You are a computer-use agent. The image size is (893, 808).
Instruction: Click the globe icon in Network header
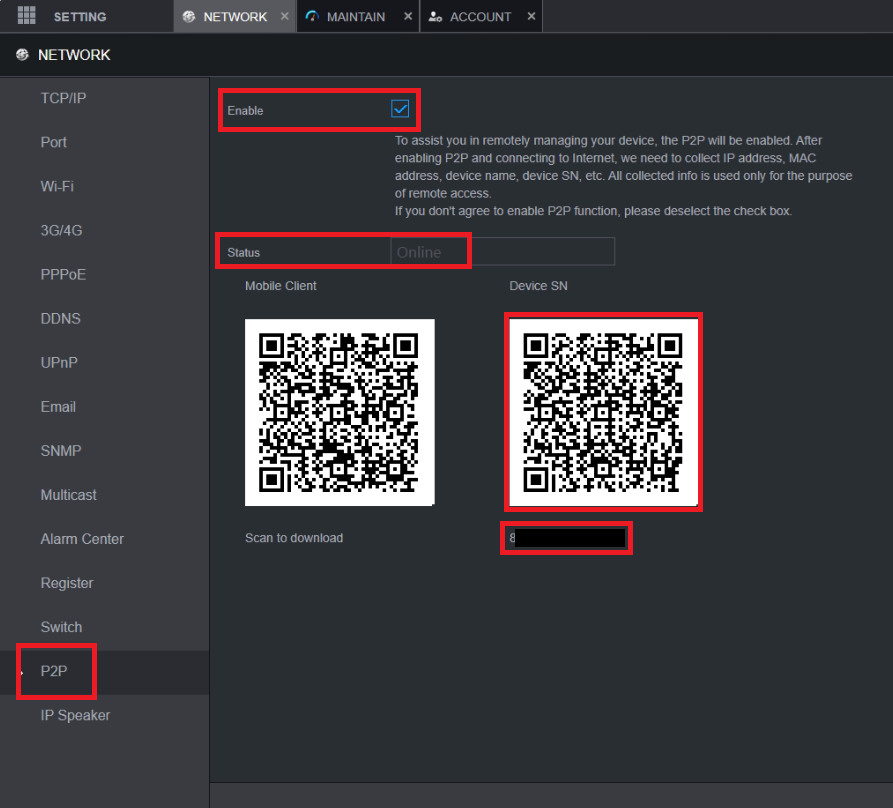tap(22, 55)
